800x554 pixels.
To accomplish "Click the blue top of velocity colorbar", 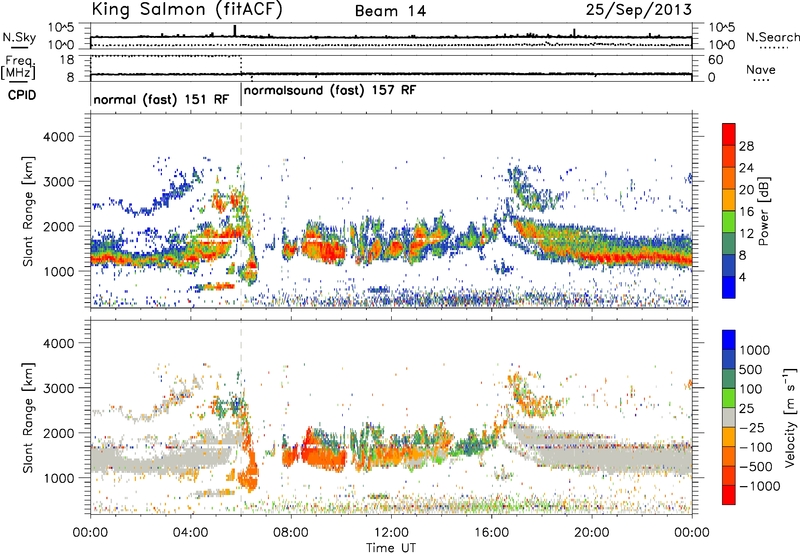I will pos(729,340).
